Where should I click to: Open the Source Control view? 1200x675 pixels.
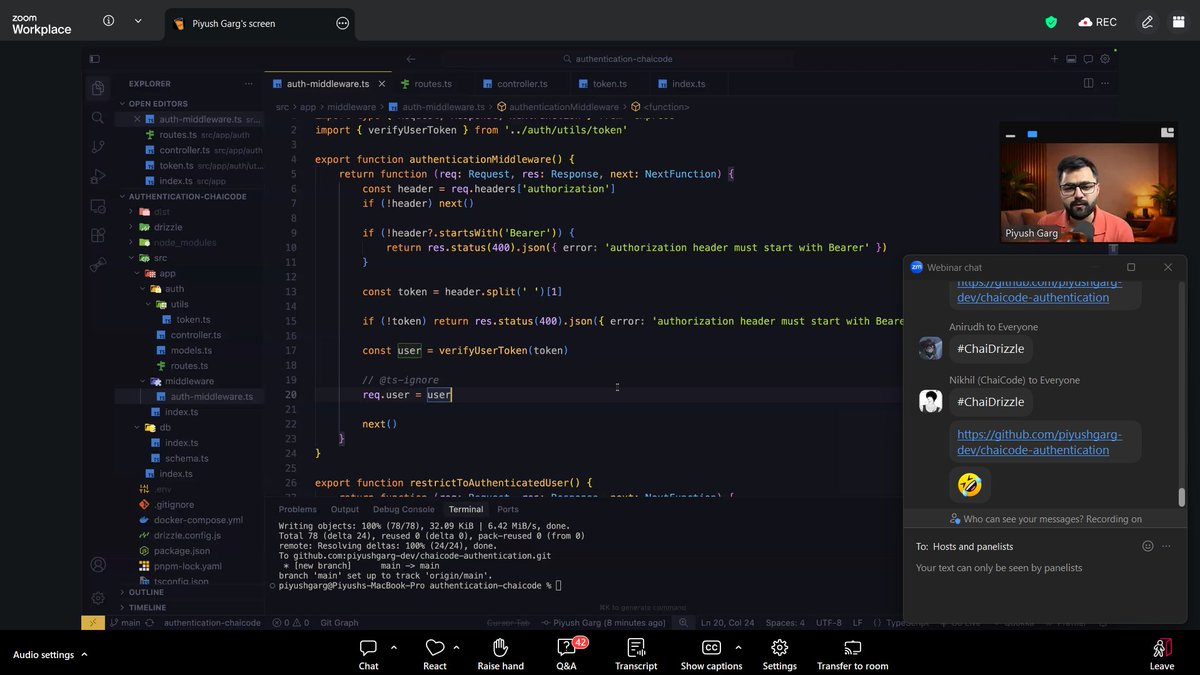97,146
